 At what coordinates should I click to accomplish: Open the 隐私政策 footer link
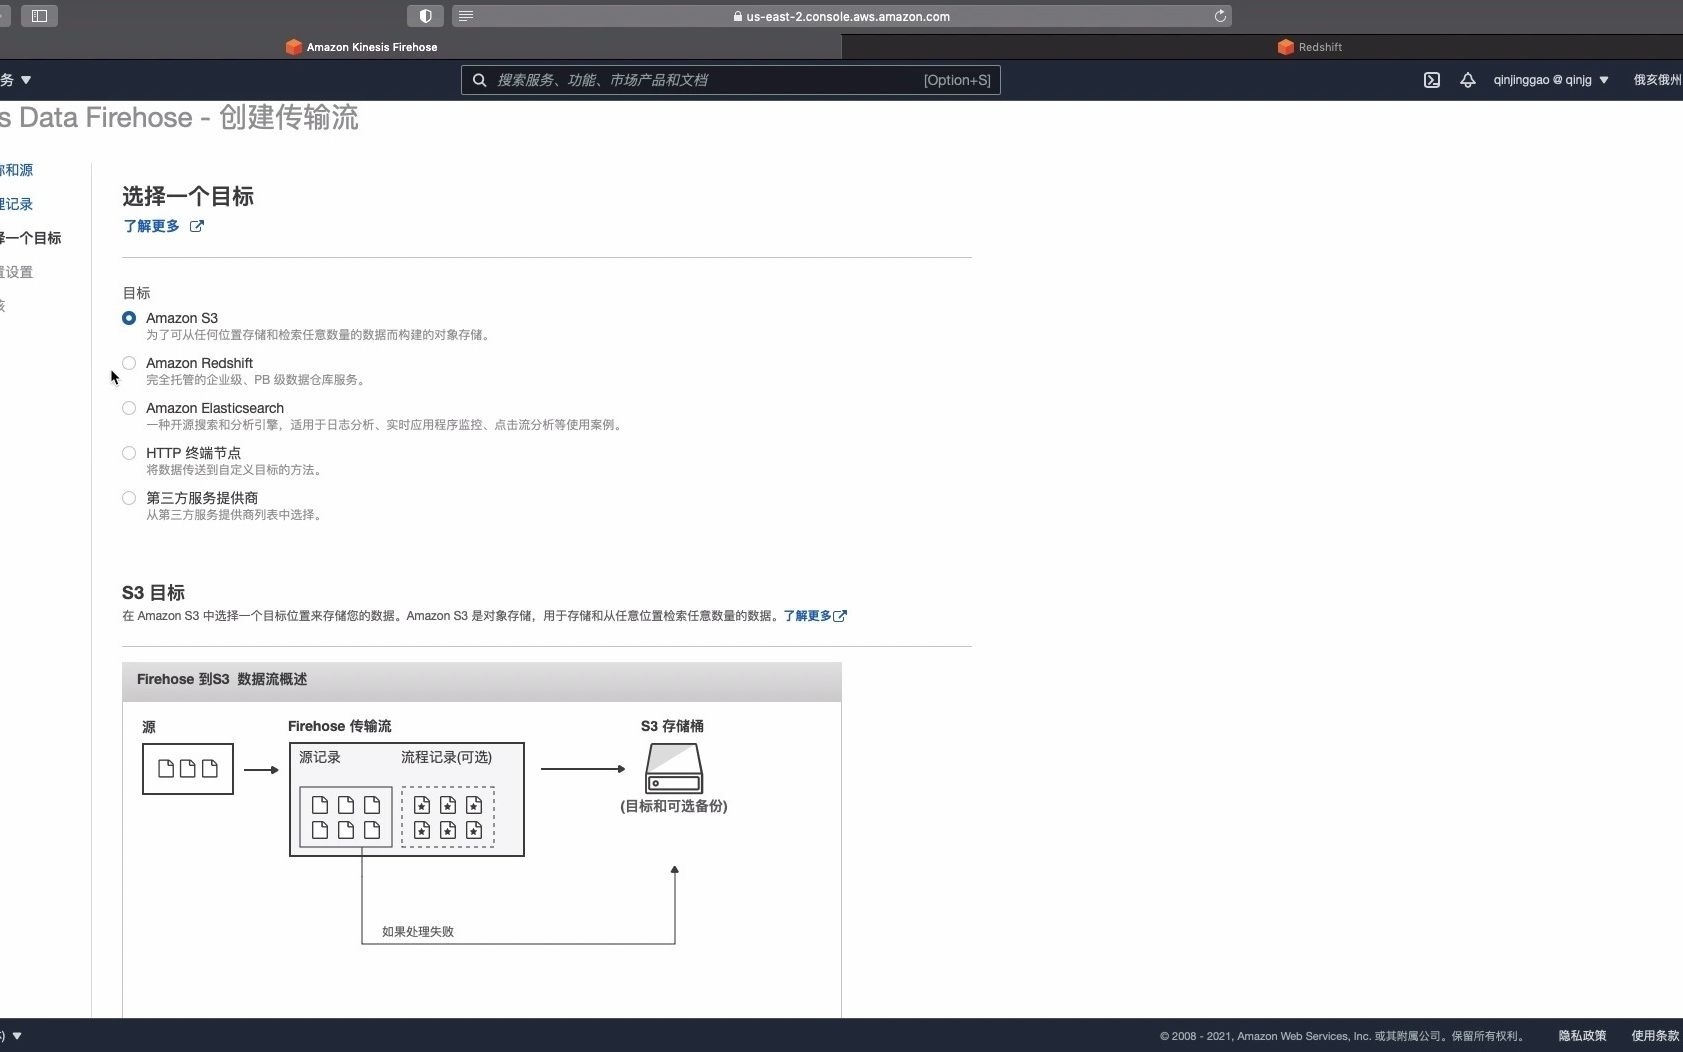(x=1582, y=1036)
